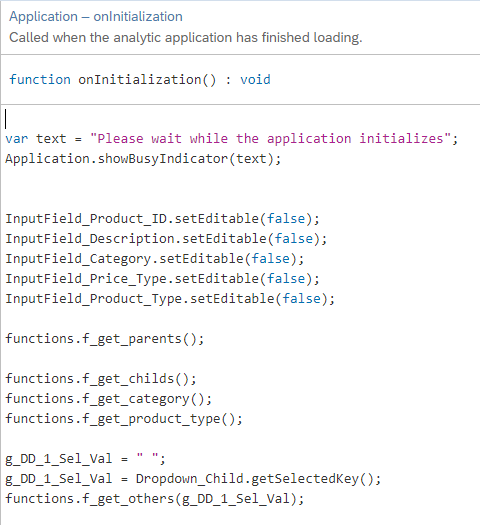Screen dimensions: 480x525
Task: Click the InputField_Price_Type.setEditable line
Action: coord(162,279)
